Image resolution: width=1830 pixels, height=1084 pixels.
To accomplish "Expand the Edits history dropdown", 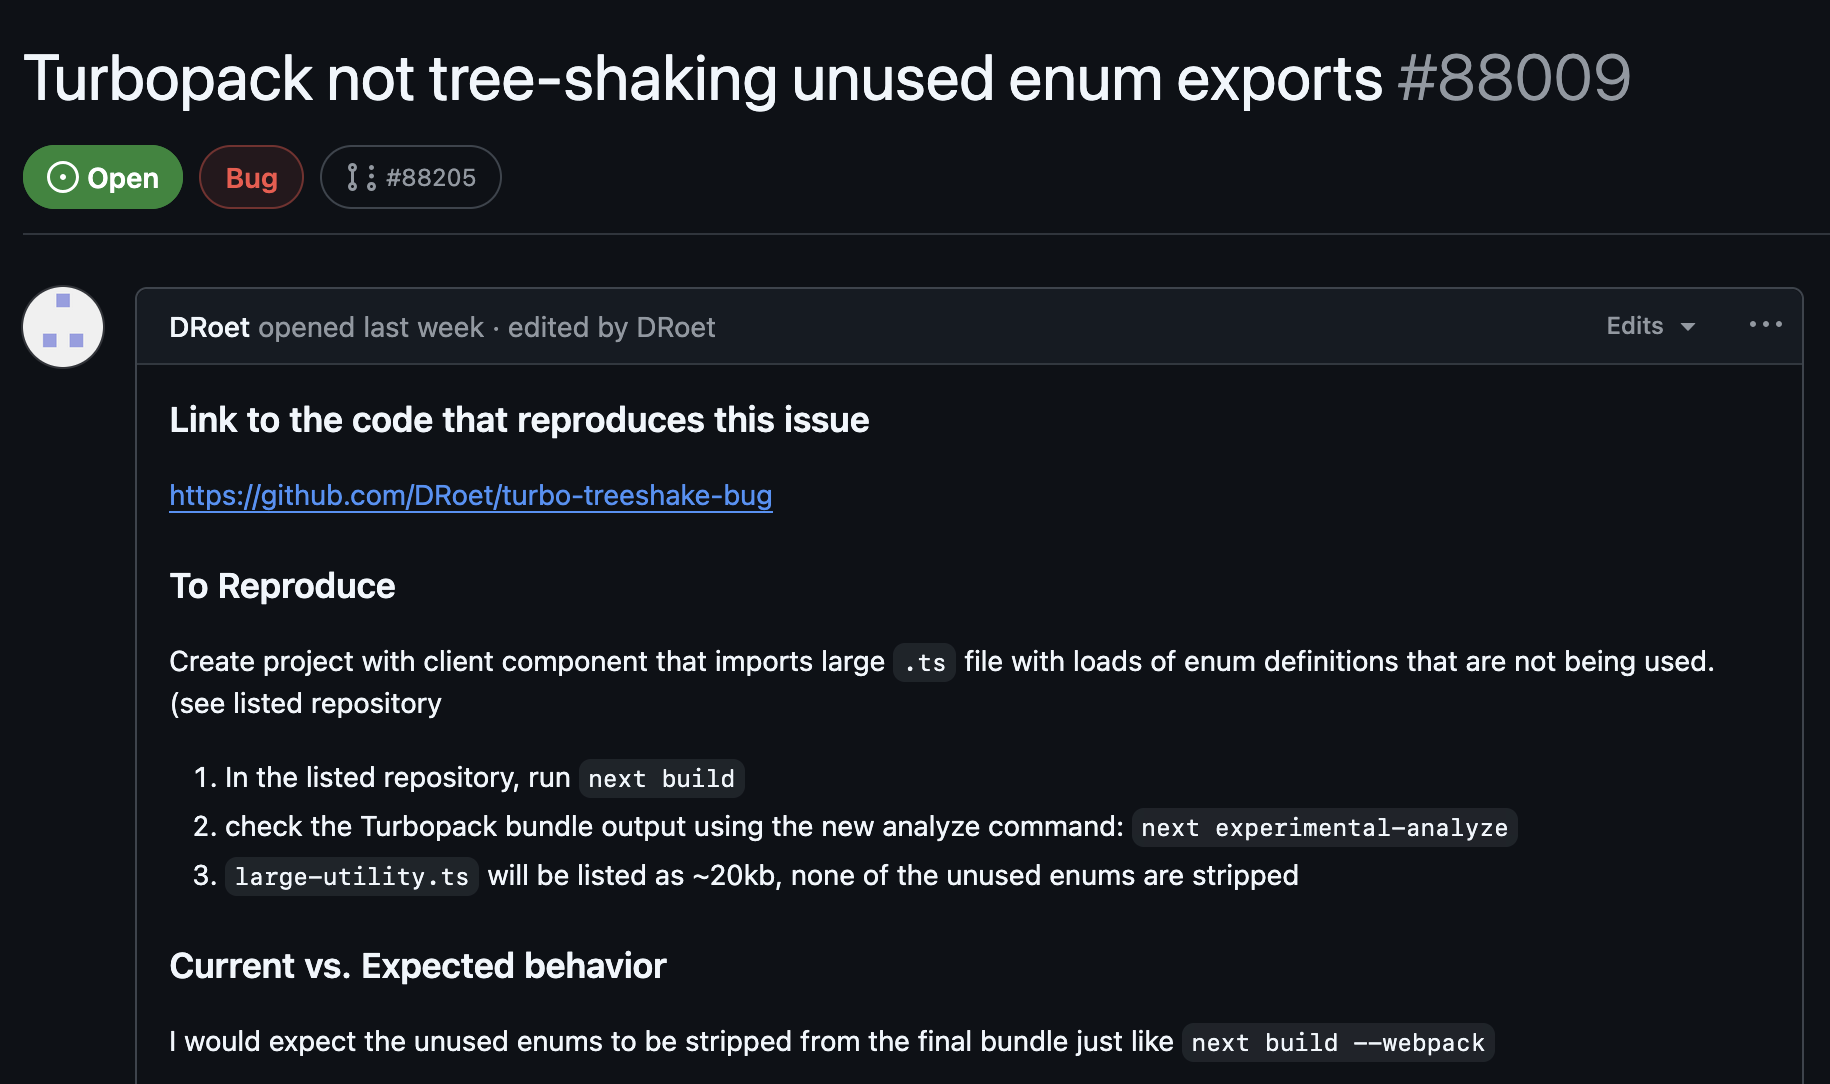I will click(1650, 326).
